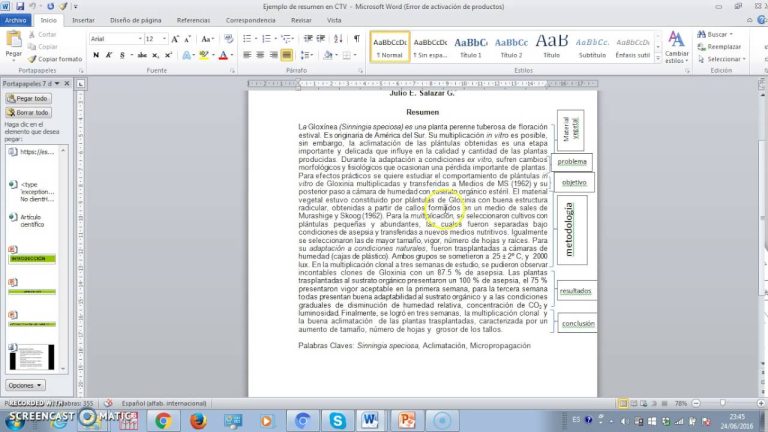Increase paragraph indent

(321, 39)
